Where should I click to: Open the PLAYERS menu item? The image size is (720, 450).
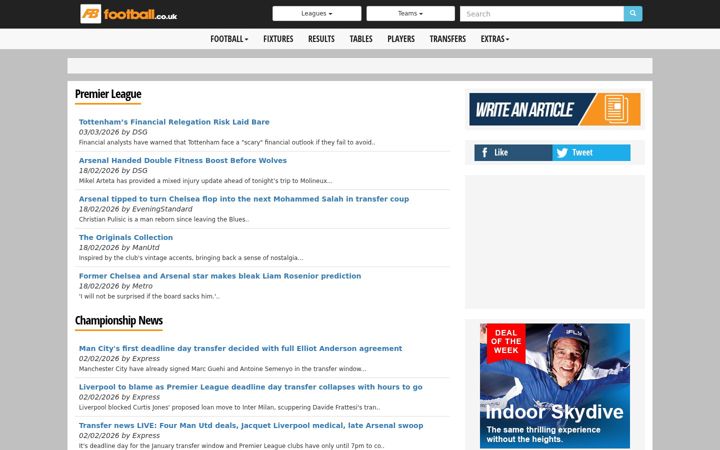pos(401,39)
